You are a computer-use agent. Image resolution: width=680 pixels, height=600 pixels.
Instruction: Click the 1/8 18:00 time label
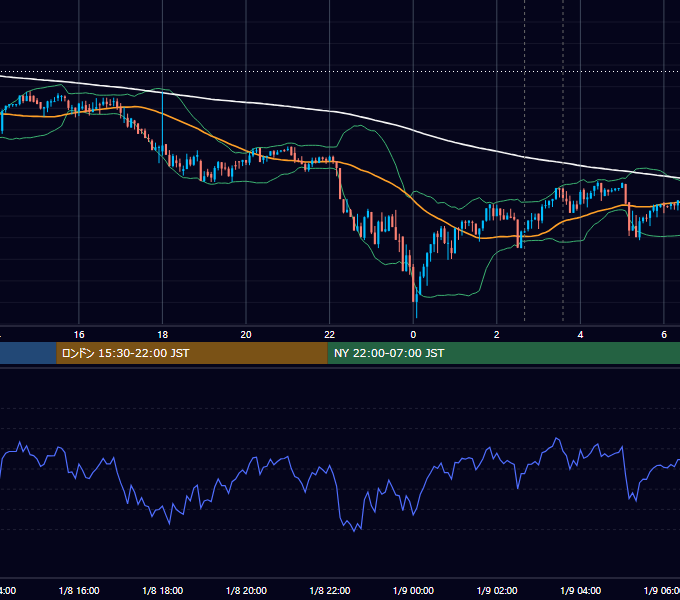163,590
